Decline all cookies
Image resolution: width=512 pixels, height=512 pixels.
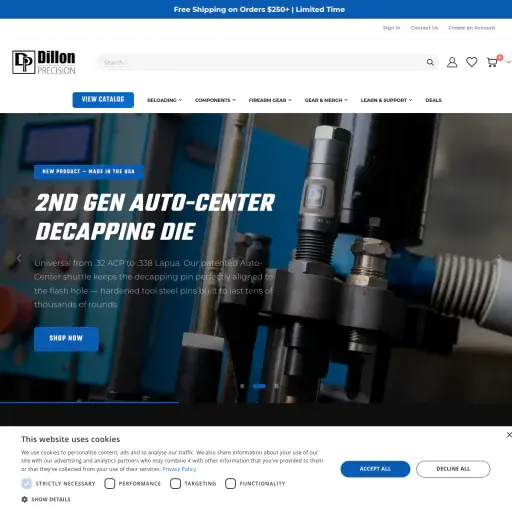pyautogui.click(x=453, y=469)
